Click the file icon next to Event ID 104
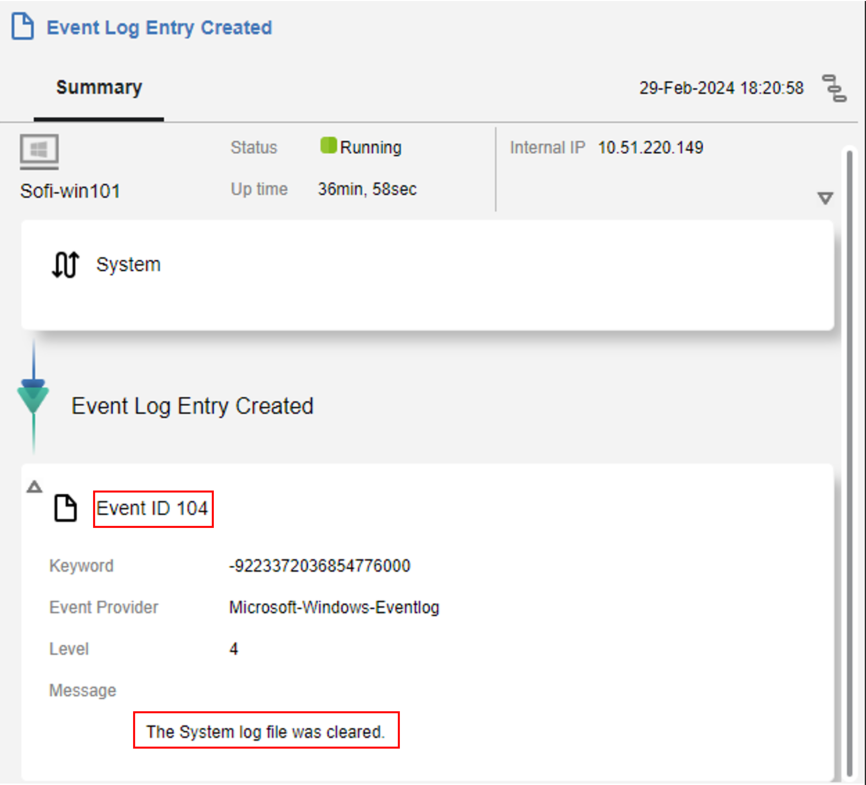 tap(65, 508)
